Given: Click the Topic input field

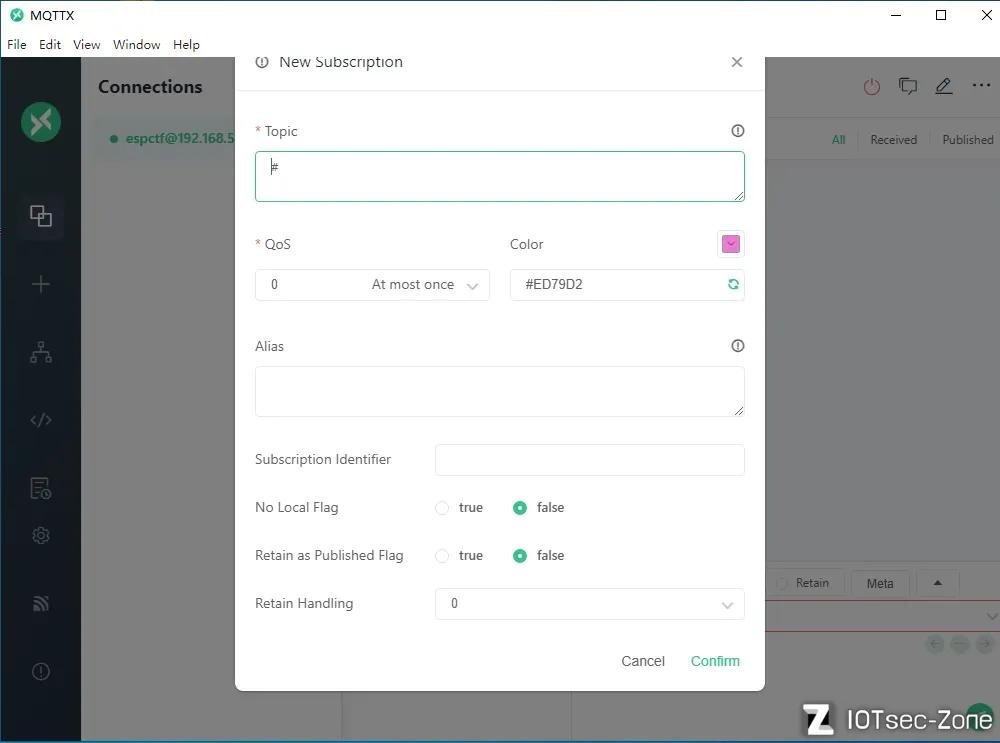Looking at the screenshot, I should coord(500,177).
